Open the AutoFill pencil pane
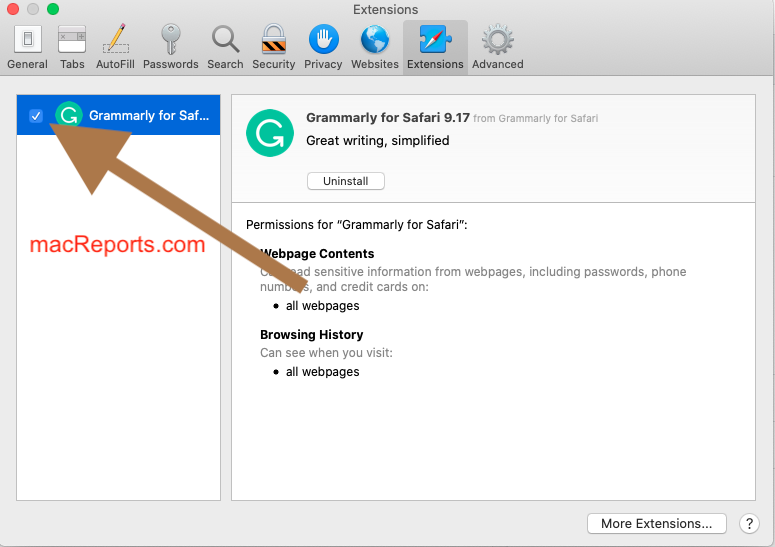The width and height of the screenshot is (775, 547). tap(115, 47)
